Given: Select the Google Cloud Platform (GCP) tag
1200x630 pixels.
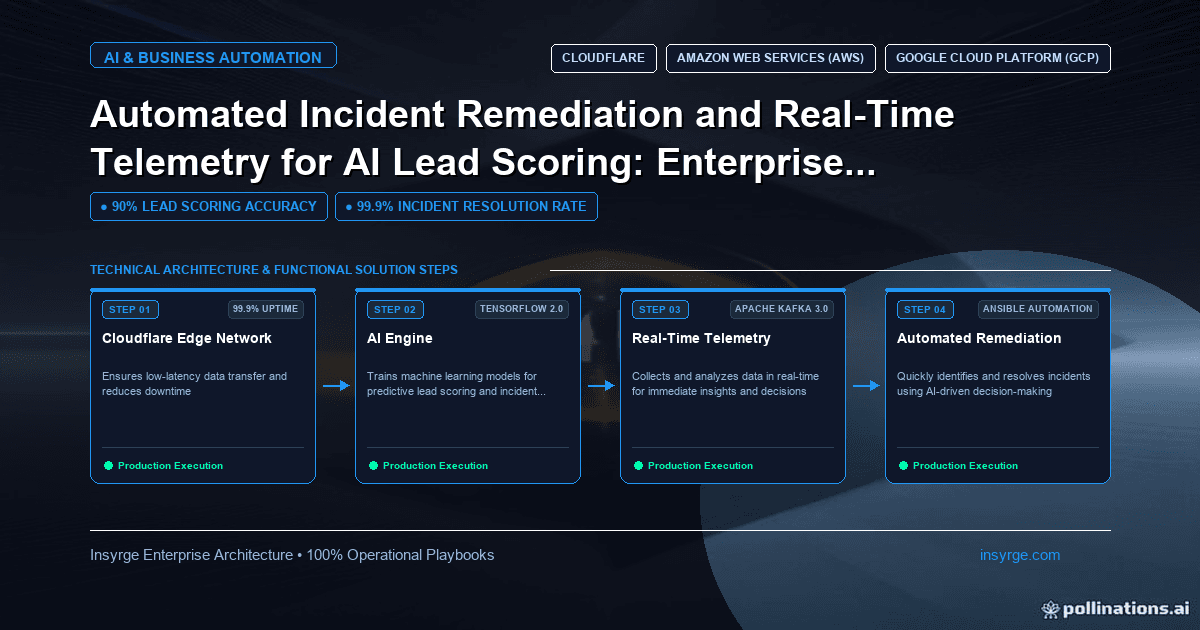Looking at the screenshot, I should tap(997, 58).
